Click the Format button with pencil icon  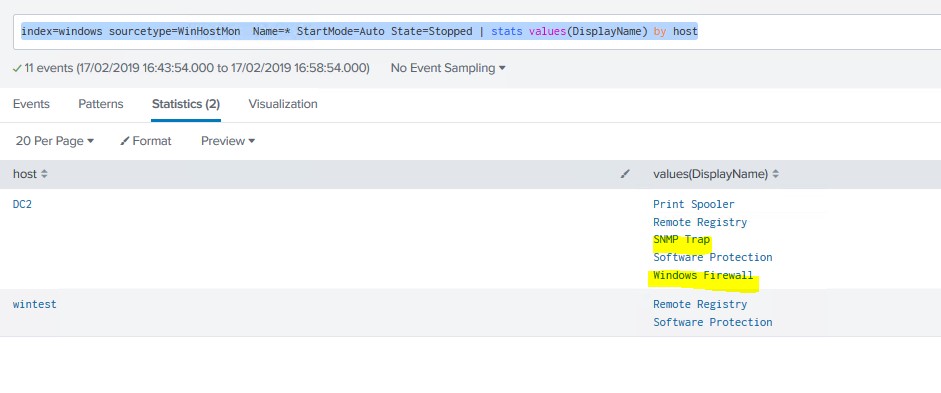146,141
